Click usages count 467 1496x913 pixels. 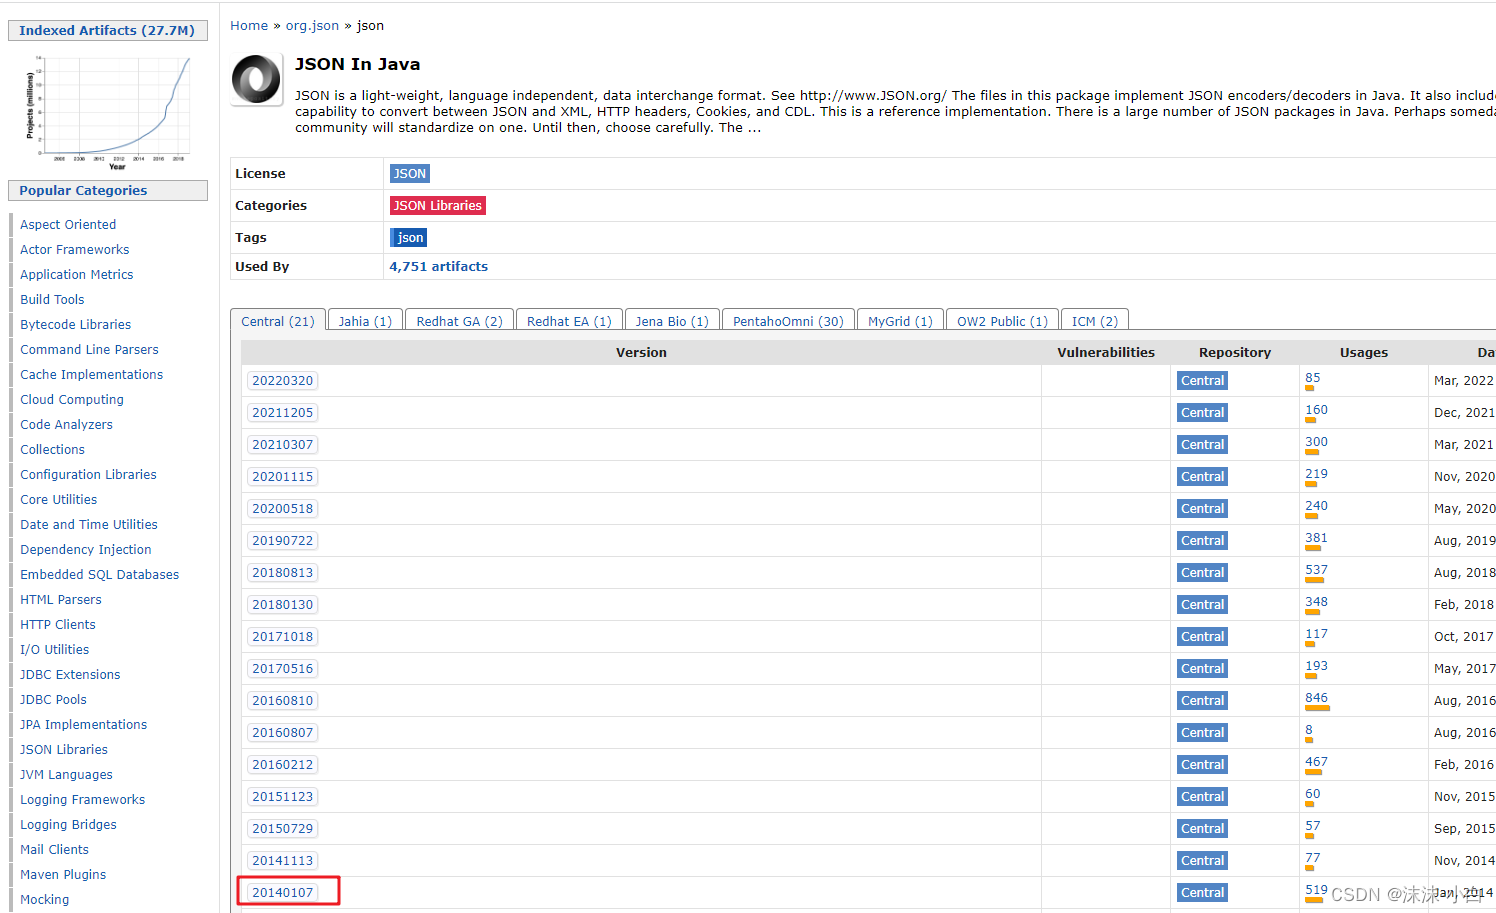(1317, 762)
